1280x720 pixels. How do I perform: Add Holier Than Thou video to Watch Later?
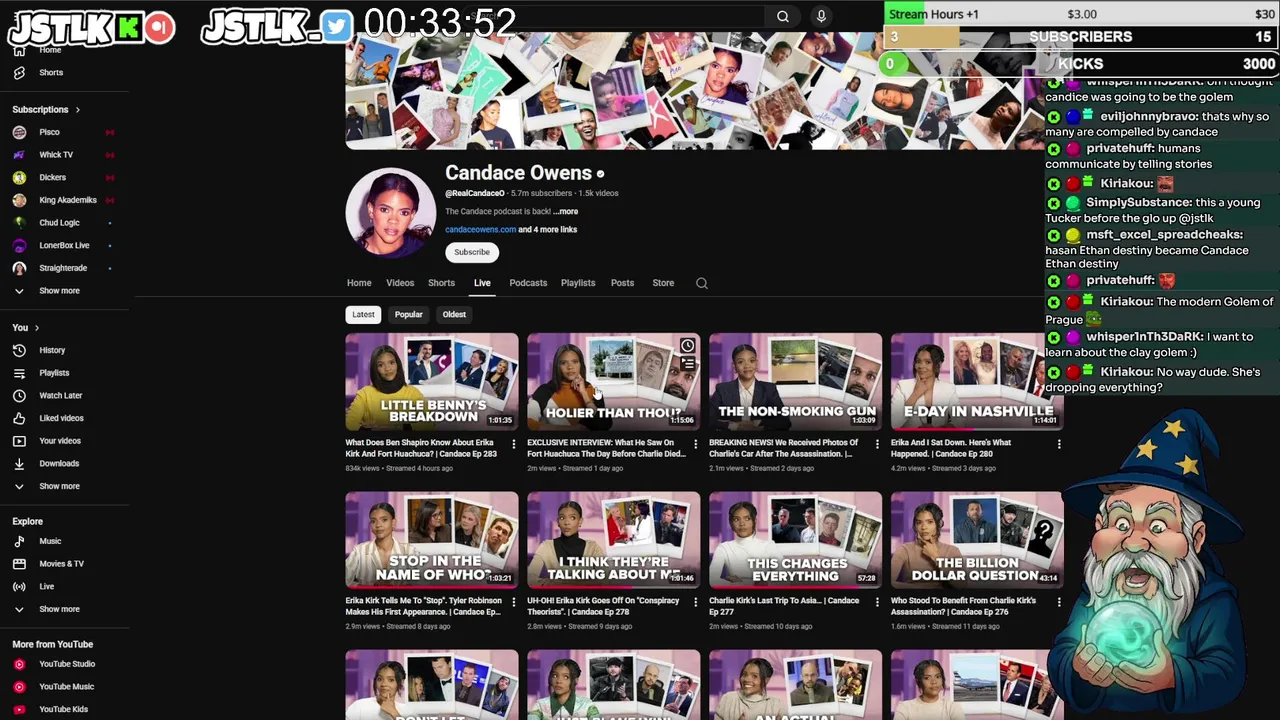pos(687,346)
